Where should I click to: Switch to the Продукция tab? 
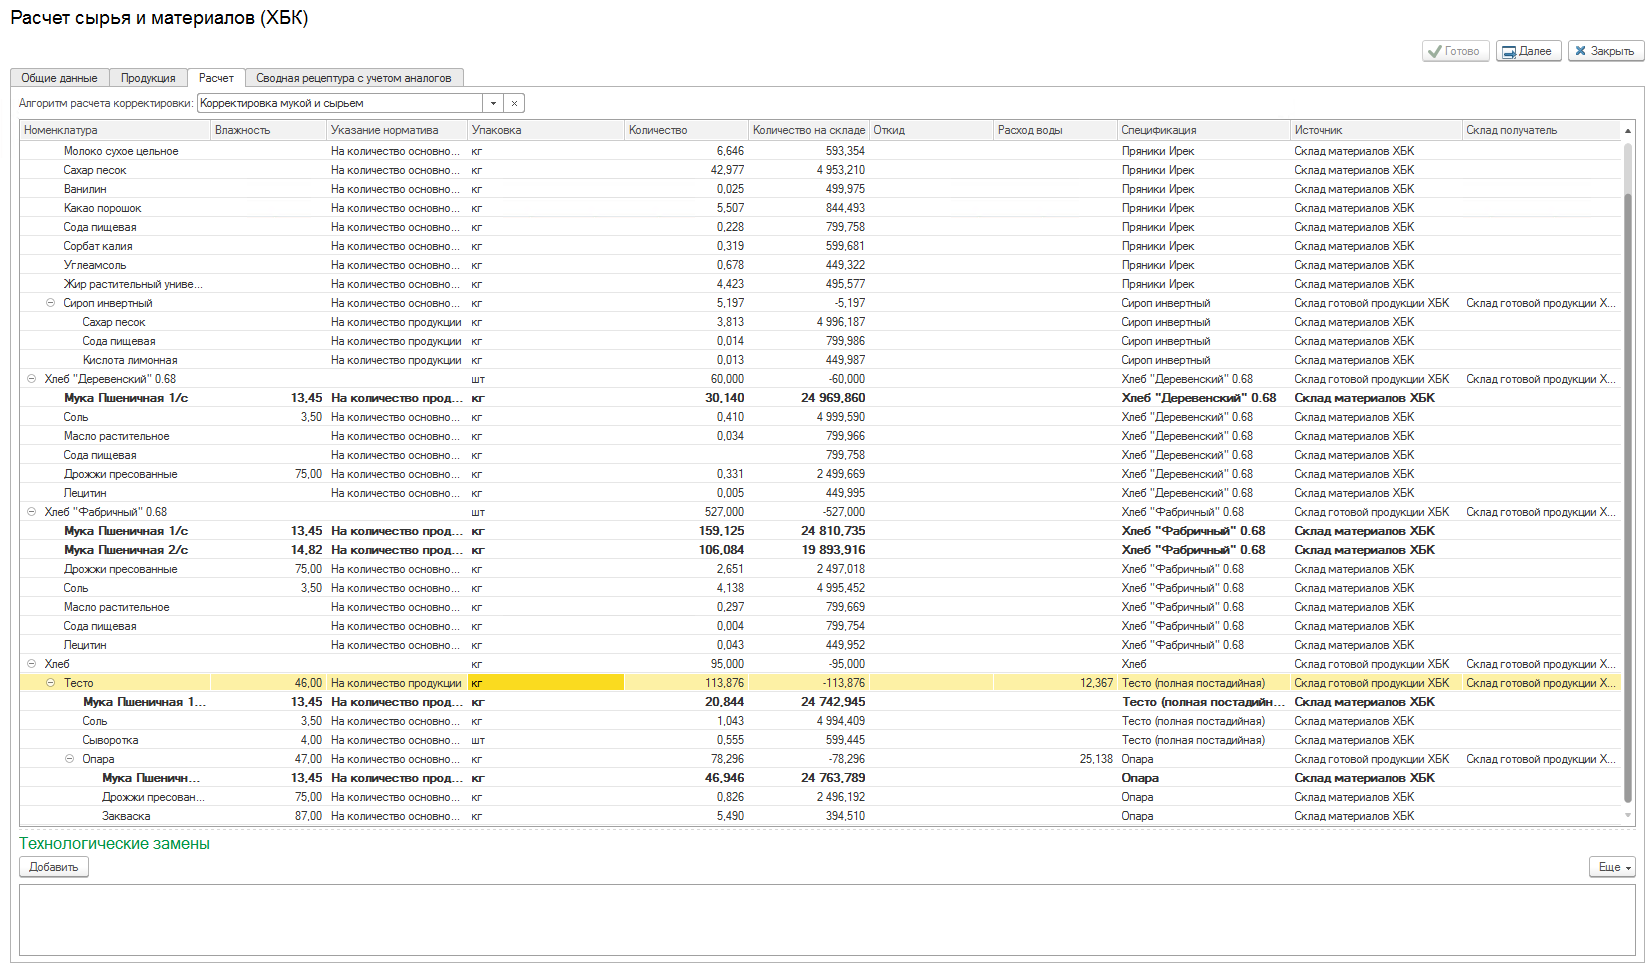148,78
